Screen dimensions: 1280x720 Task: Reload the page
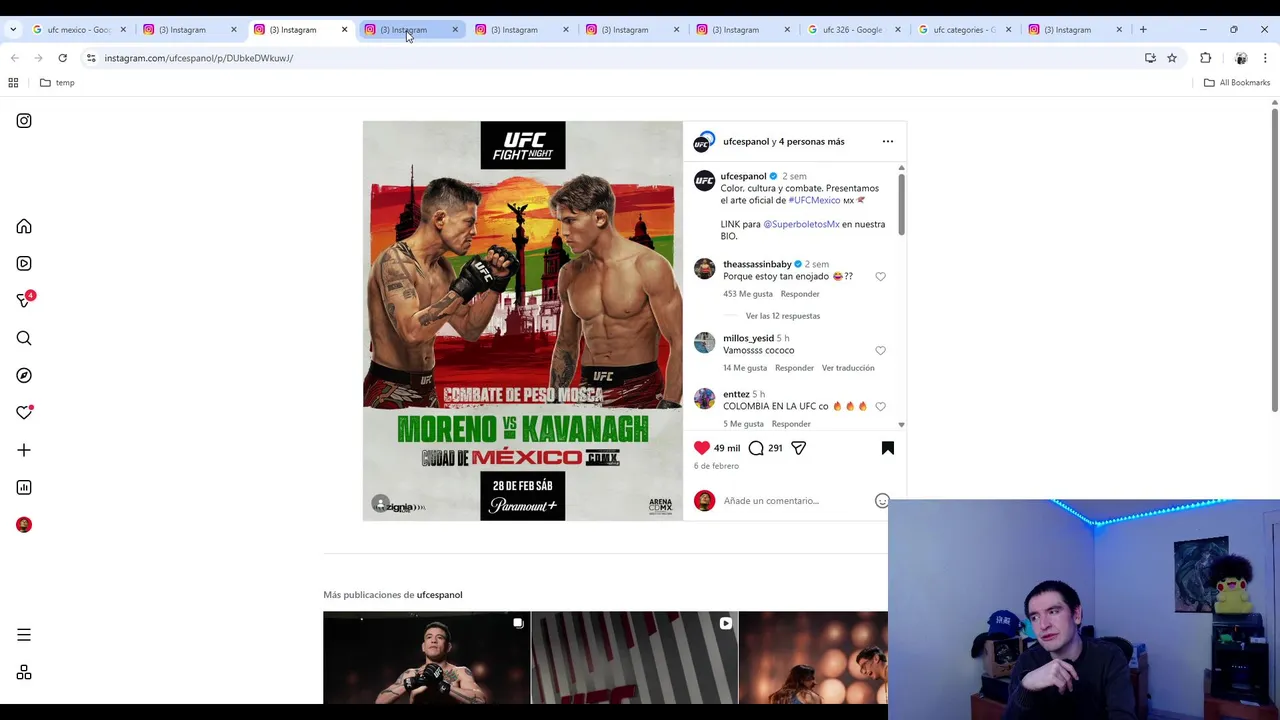click(x=62, y=58)
